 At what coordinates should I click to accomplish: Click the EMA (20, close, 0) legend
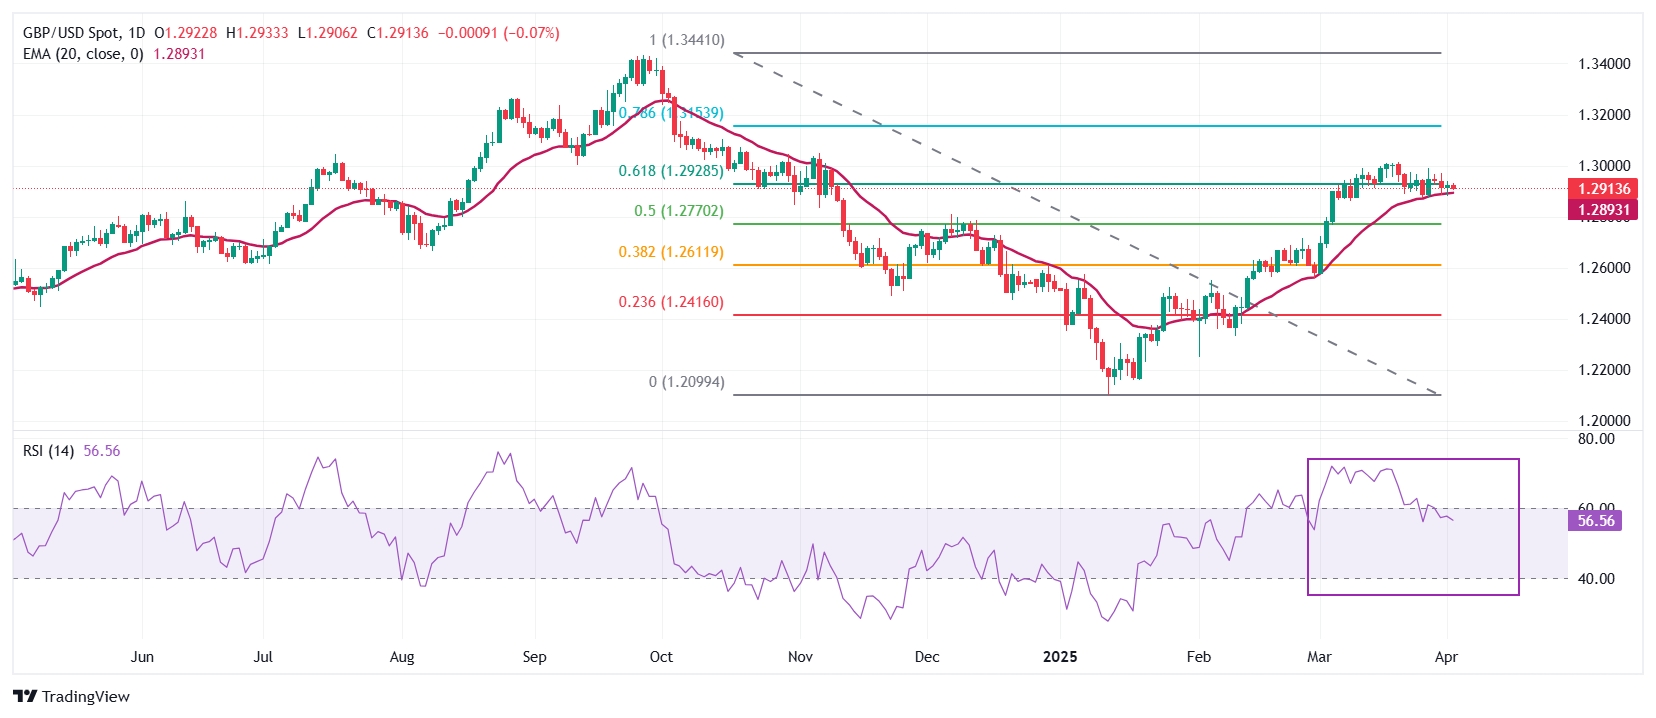point(84,54)
